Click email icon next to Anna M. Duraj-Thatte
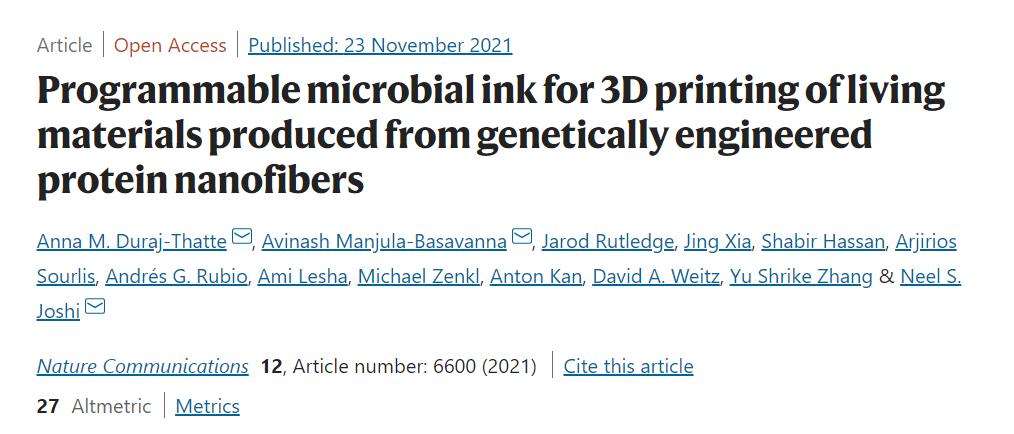Viewport: 1014px width, 434px height. 241,237
